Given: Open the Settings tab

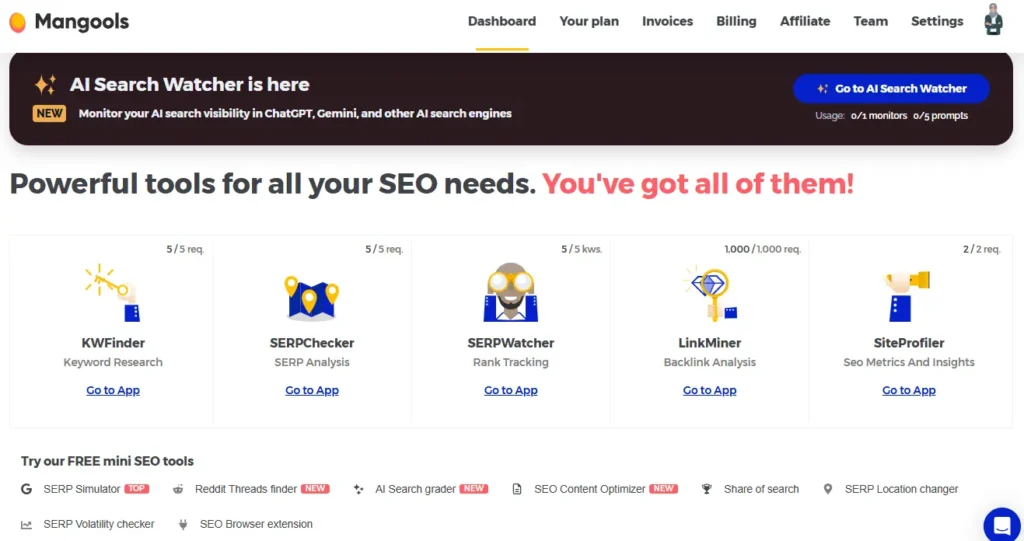Looking at the screenshot, I should 937,22.
